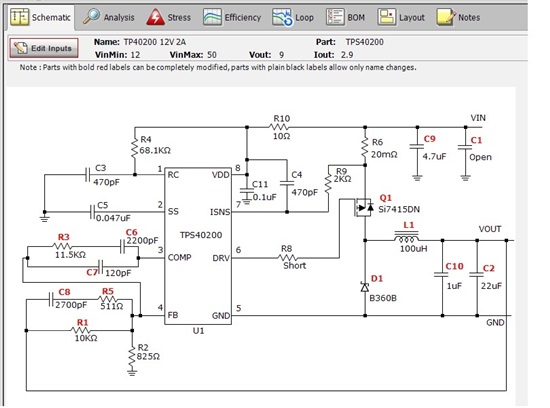Image resolution: width=550 pixels, height=408 pixels.
Task: Click the B360B diode part name
Action: [x=383, y=298]
